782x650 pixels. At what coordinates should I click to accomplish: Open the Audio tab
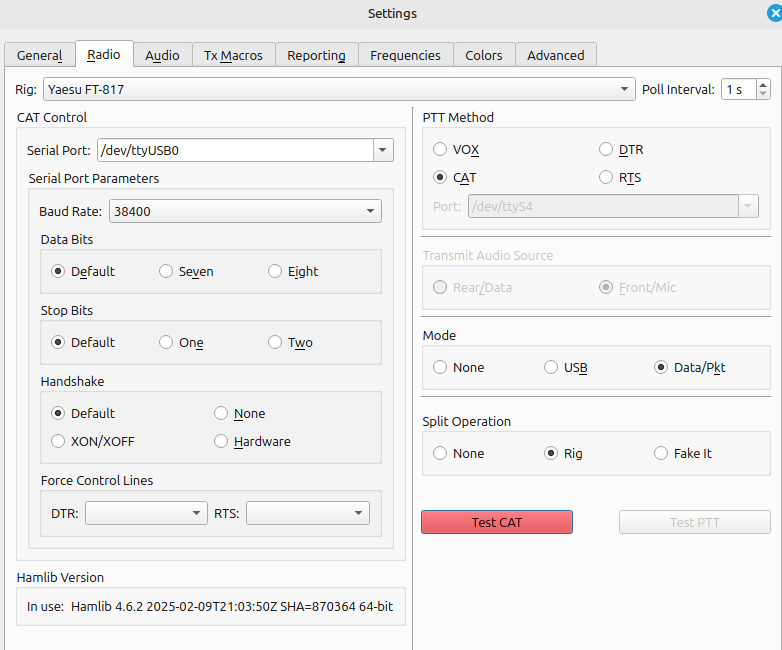162,55
